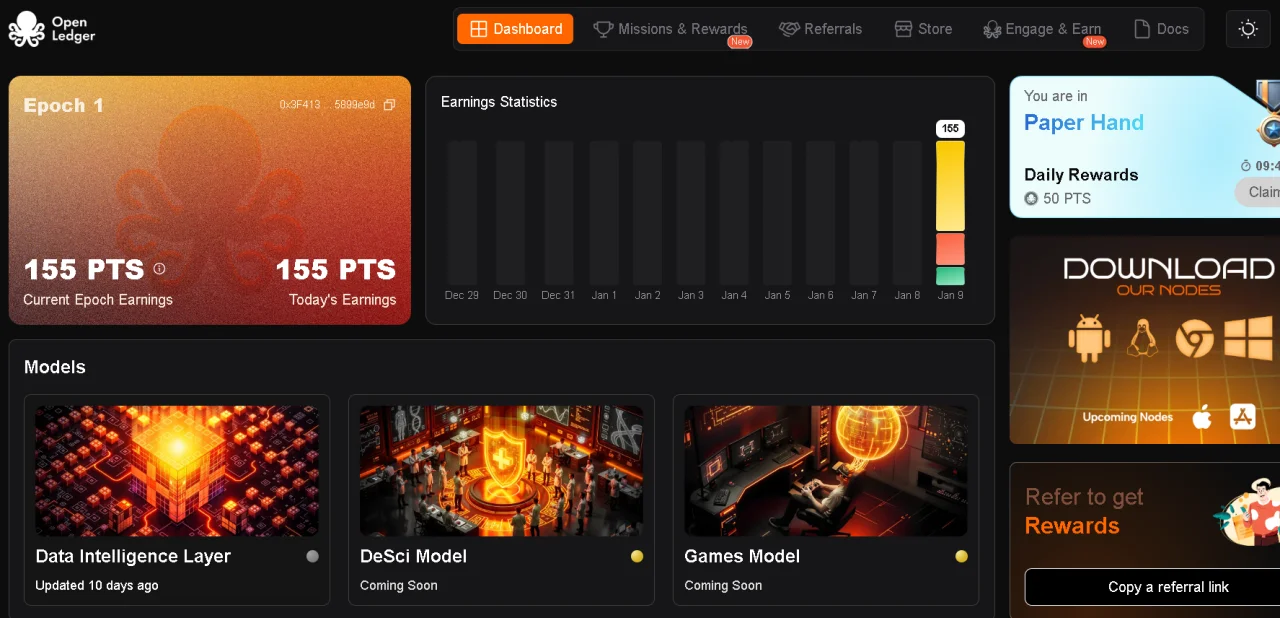Toggle light/dark theme sun button
Viewport: 1280px width, 618px height.
(1248, 29)
